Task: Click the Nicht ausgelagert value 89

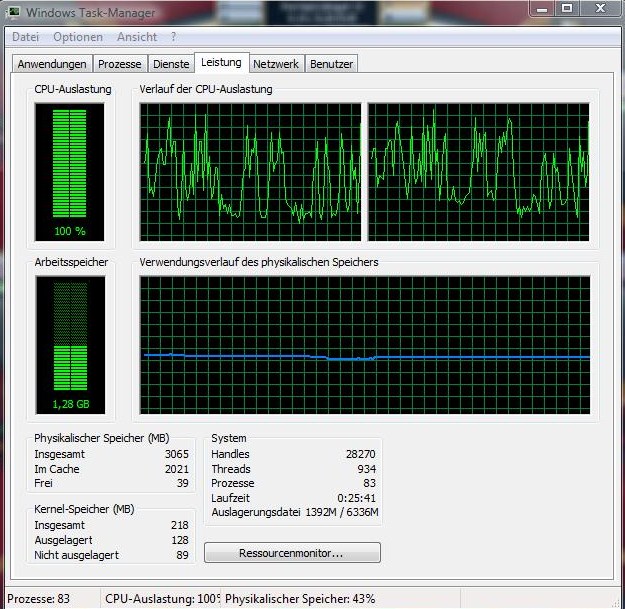Action: 183,555
